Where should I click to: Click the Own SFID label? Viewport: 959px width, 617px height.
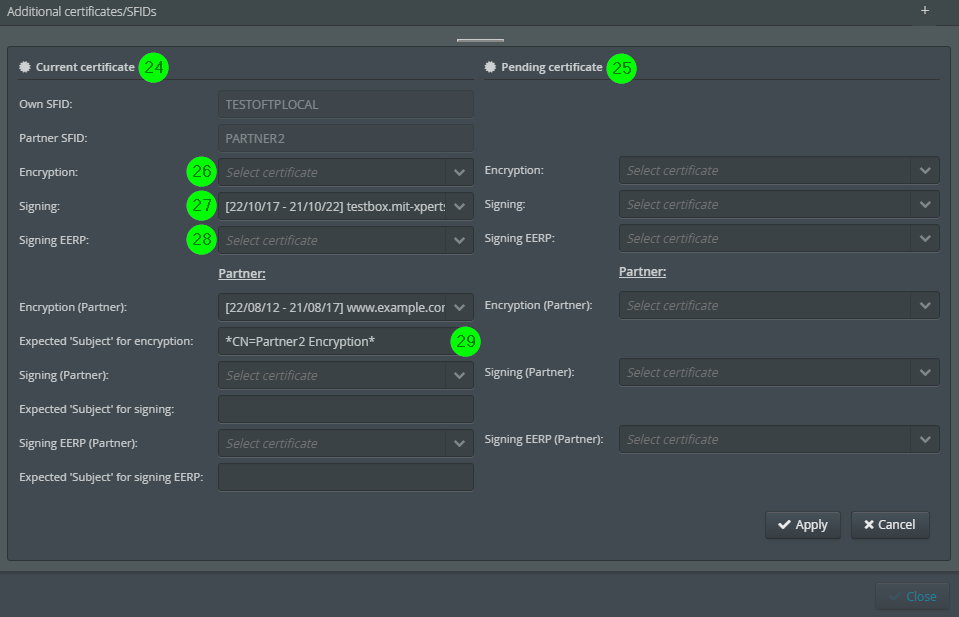click(45, 104)
